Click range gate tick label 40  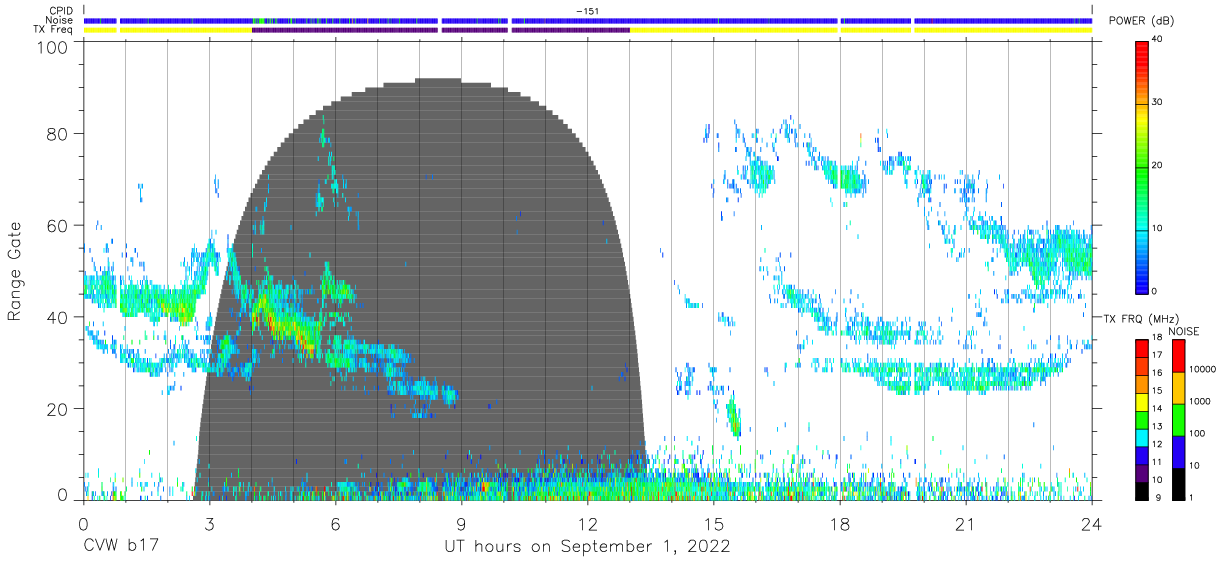[x=59, y=318]
